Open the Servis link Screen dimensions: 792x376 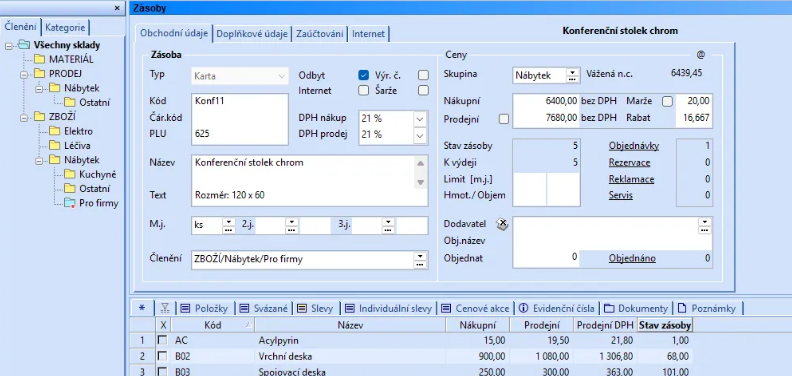[621, 195]
